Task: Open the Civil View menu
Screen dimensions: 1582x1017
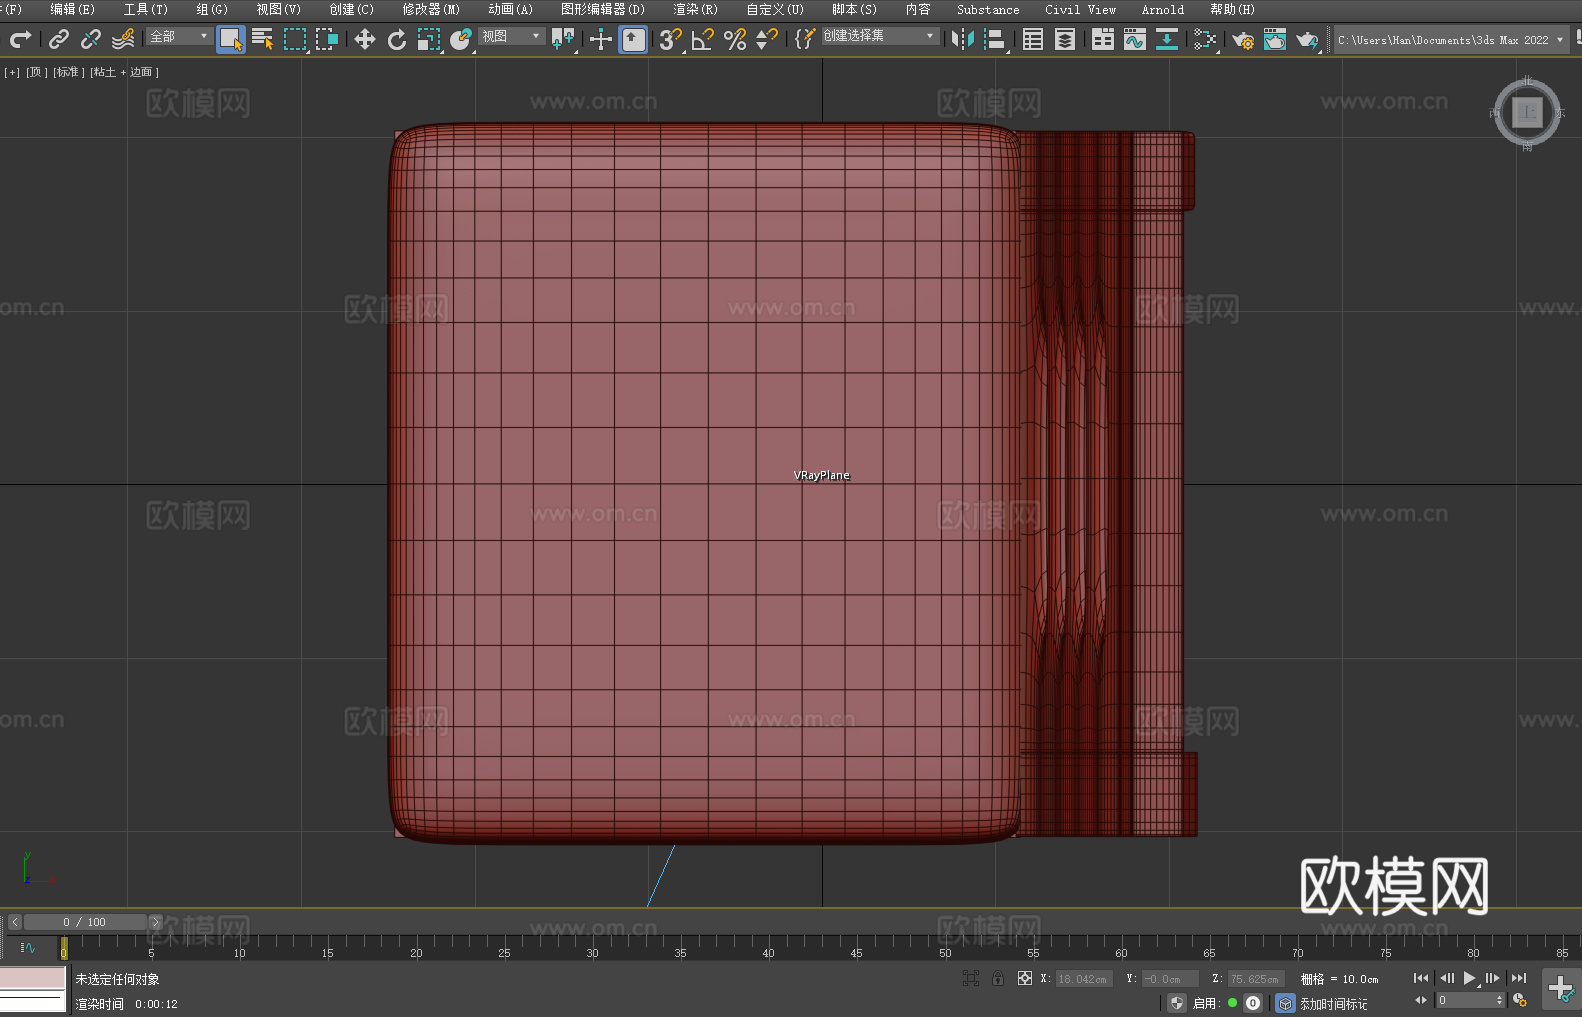Action: click(1080, 10)
